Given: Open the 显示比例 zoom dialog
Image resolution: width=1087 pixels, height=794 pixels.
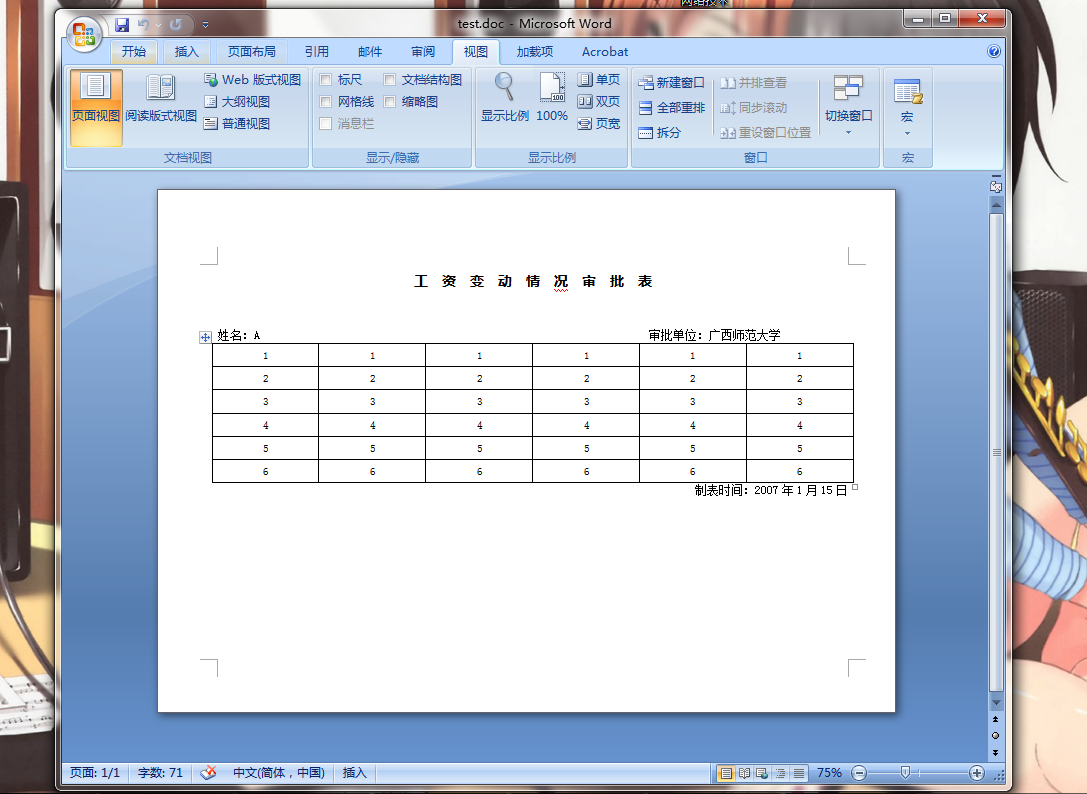Looking at the screenshot, I should (504, 96).
